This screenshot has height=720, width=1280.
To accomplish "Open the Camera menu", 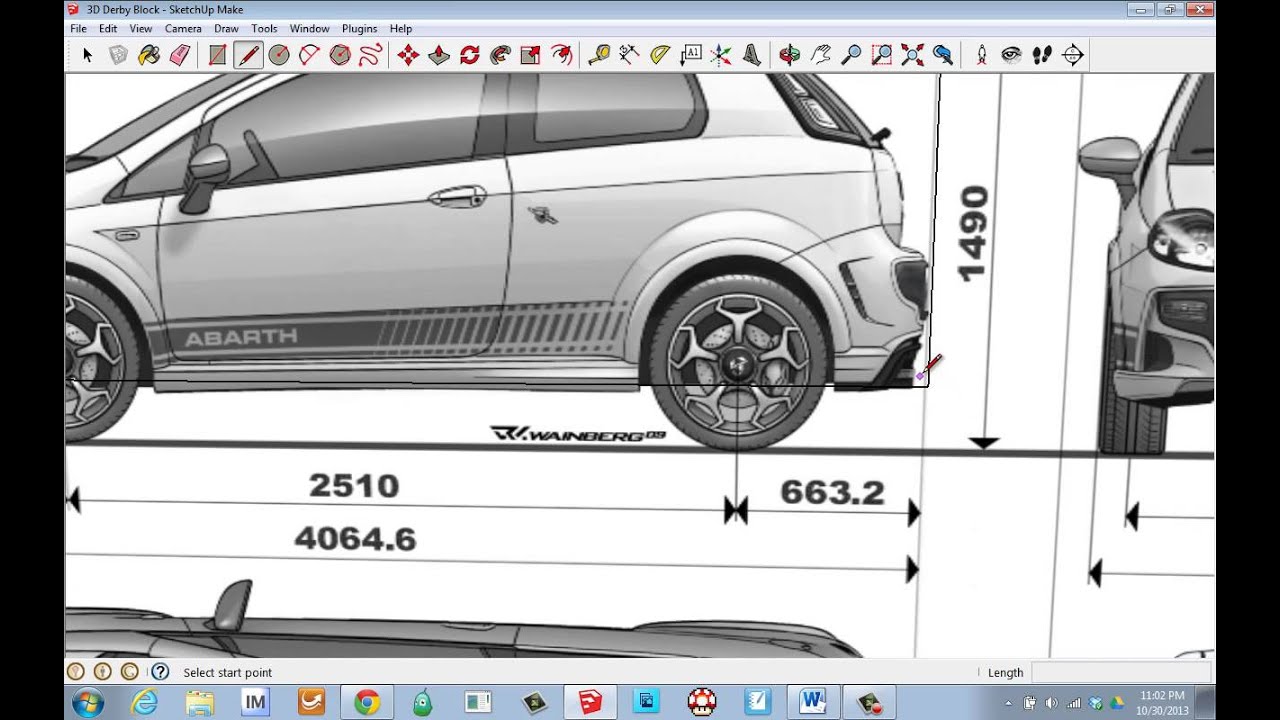I will click(183, 29).
